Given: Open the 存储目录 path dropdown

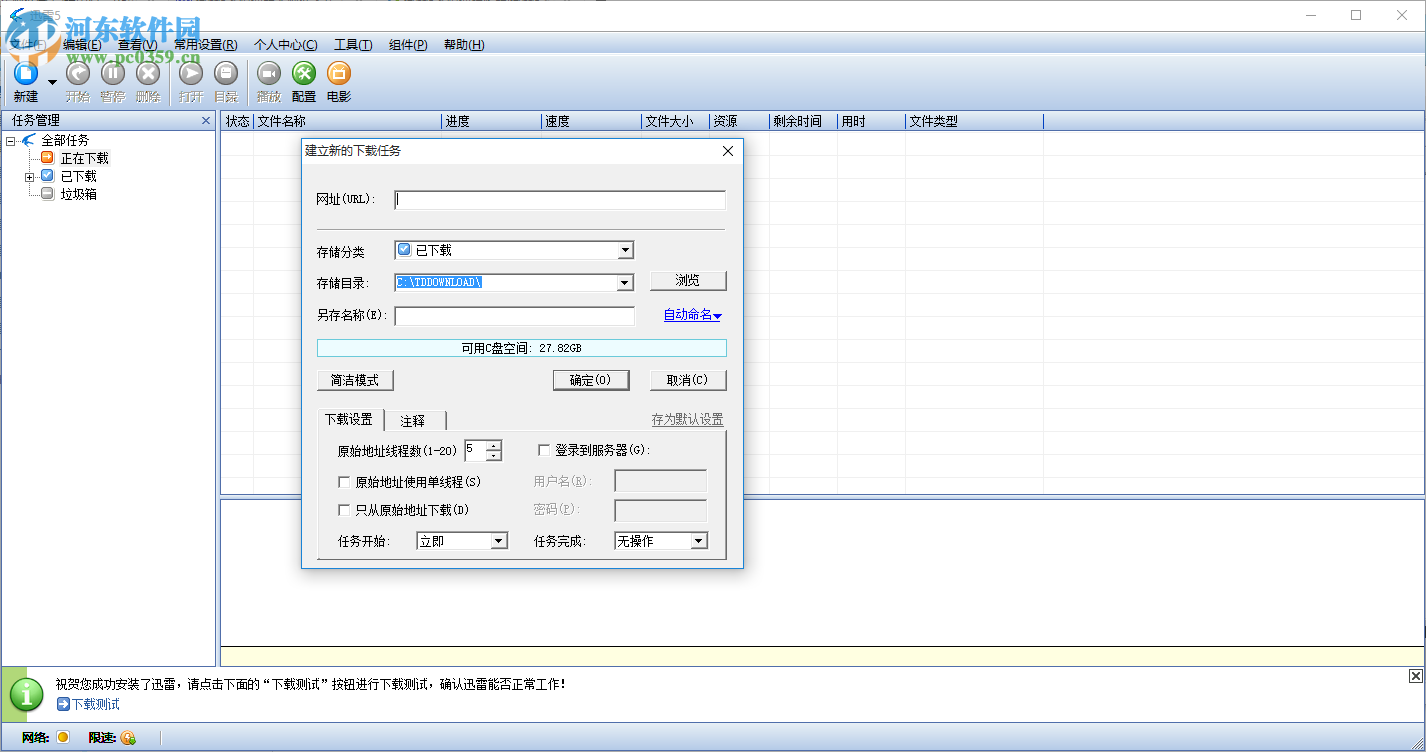Looking at the screenshot, I should tap(625, 283).
